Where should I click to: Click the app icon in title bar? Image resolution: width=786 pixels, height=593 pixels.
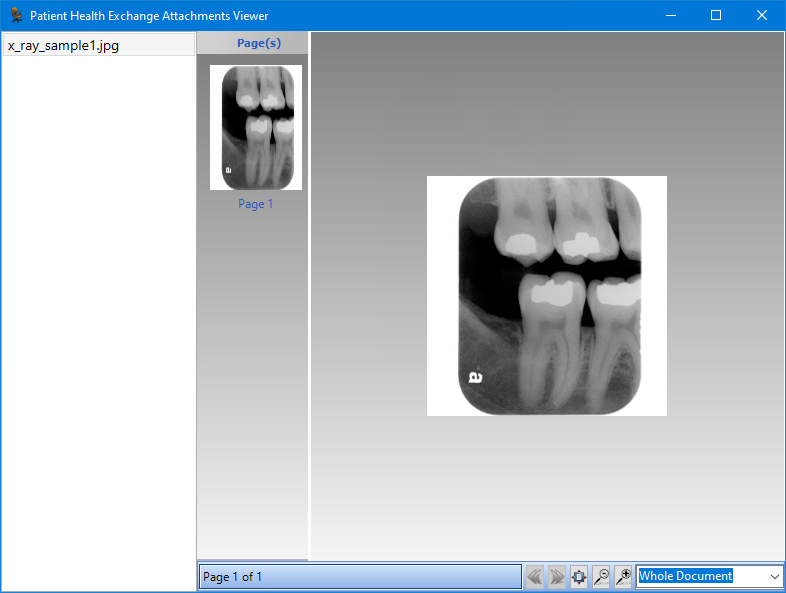click(16, 16)
